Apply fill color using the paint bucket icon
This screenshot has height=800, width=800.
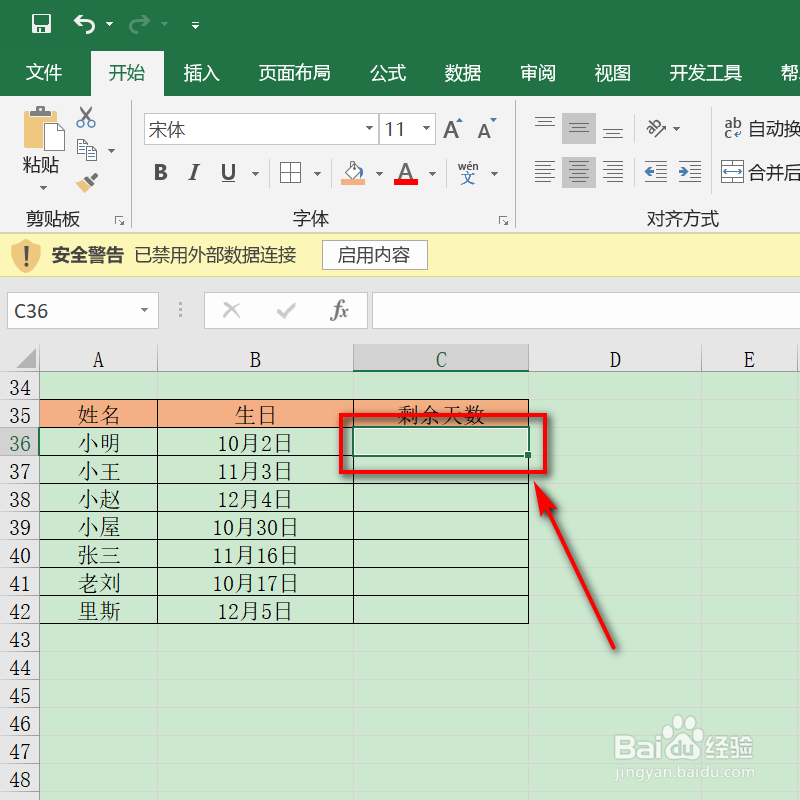[355, 172]
